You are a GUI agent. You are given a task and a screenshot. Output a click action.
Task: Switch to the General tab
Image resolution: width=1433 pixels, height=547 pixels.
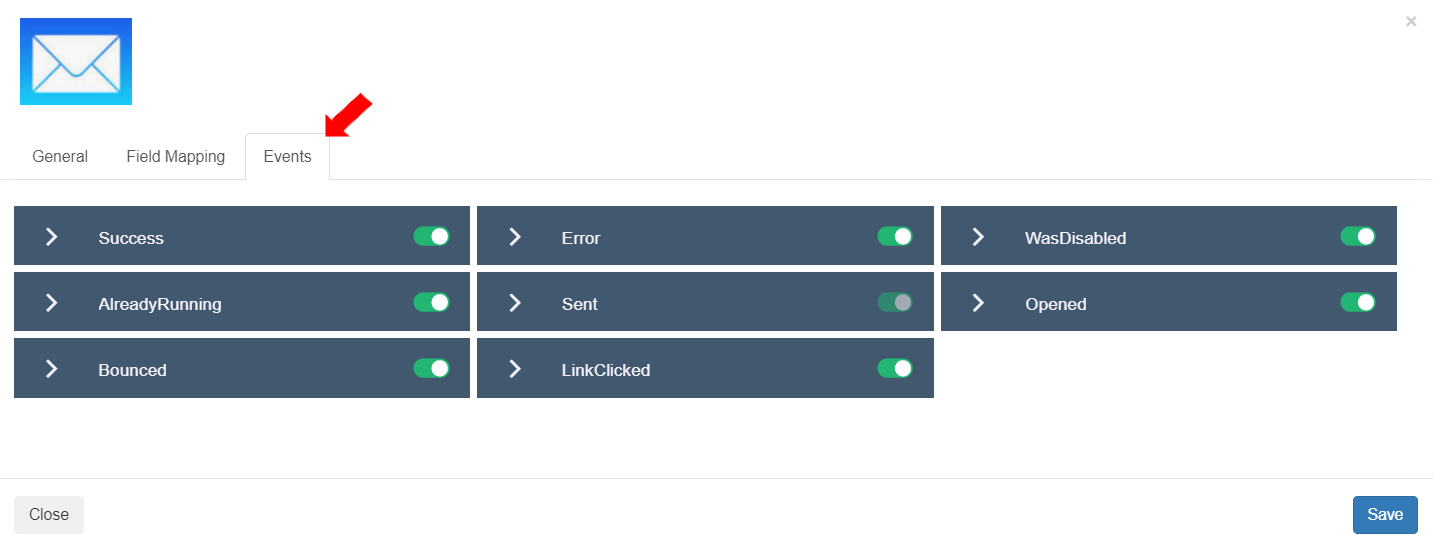[60, 157]
